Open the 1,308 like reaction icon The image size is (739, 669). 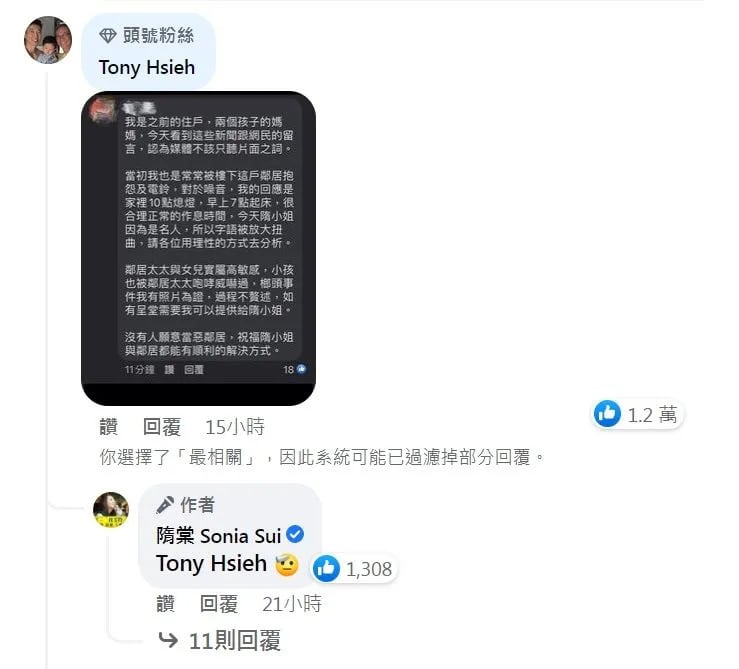326,568
